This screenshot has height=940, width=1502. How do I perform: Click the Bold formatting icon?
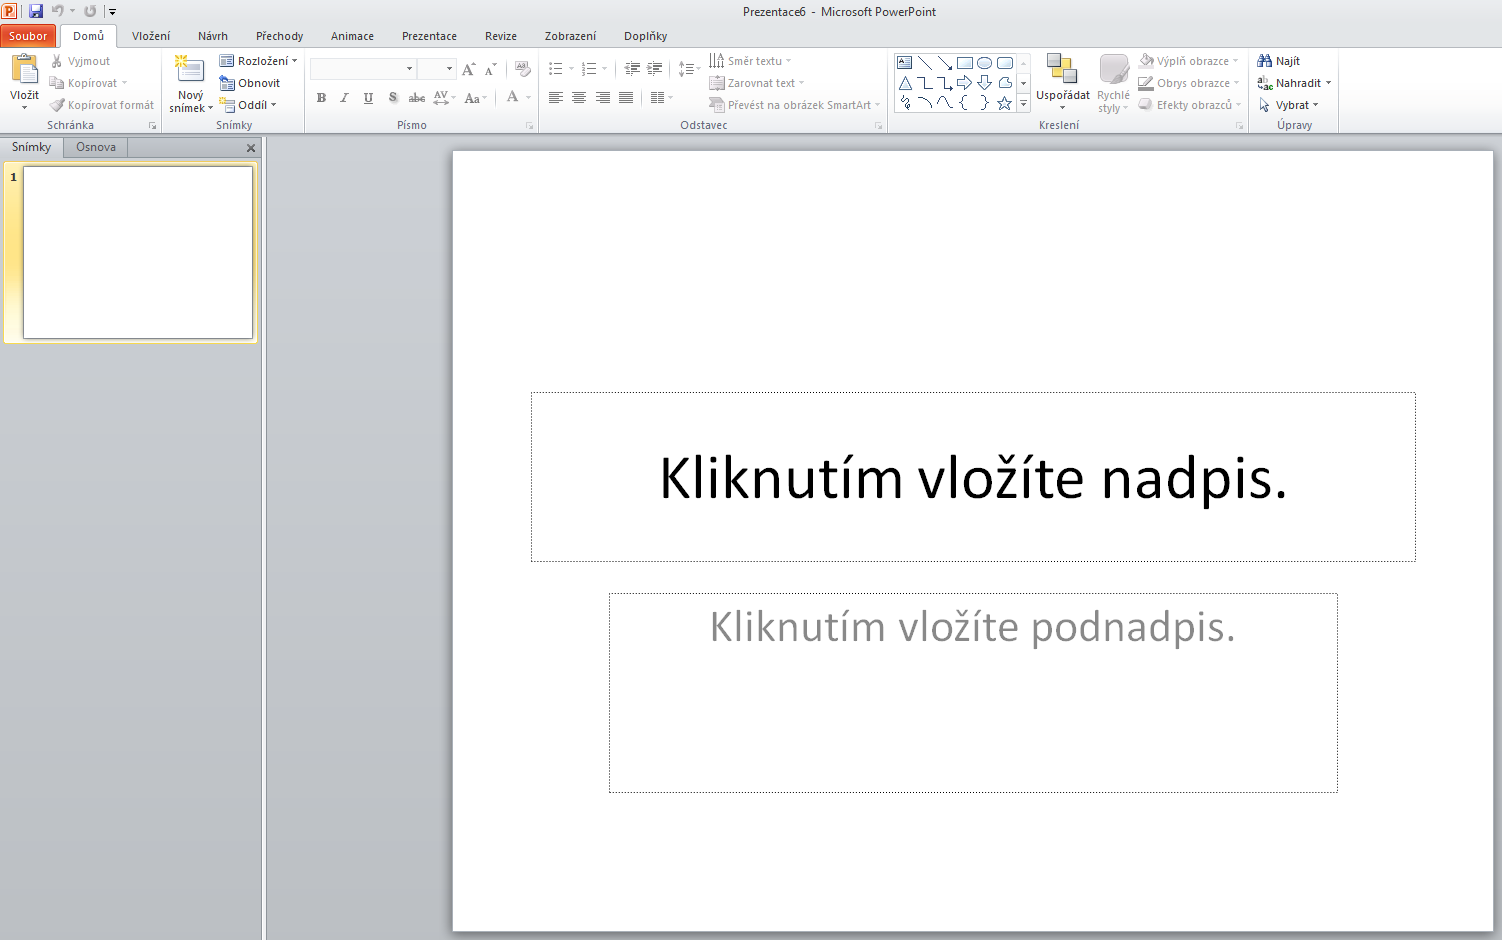click(x=321, y=98)
